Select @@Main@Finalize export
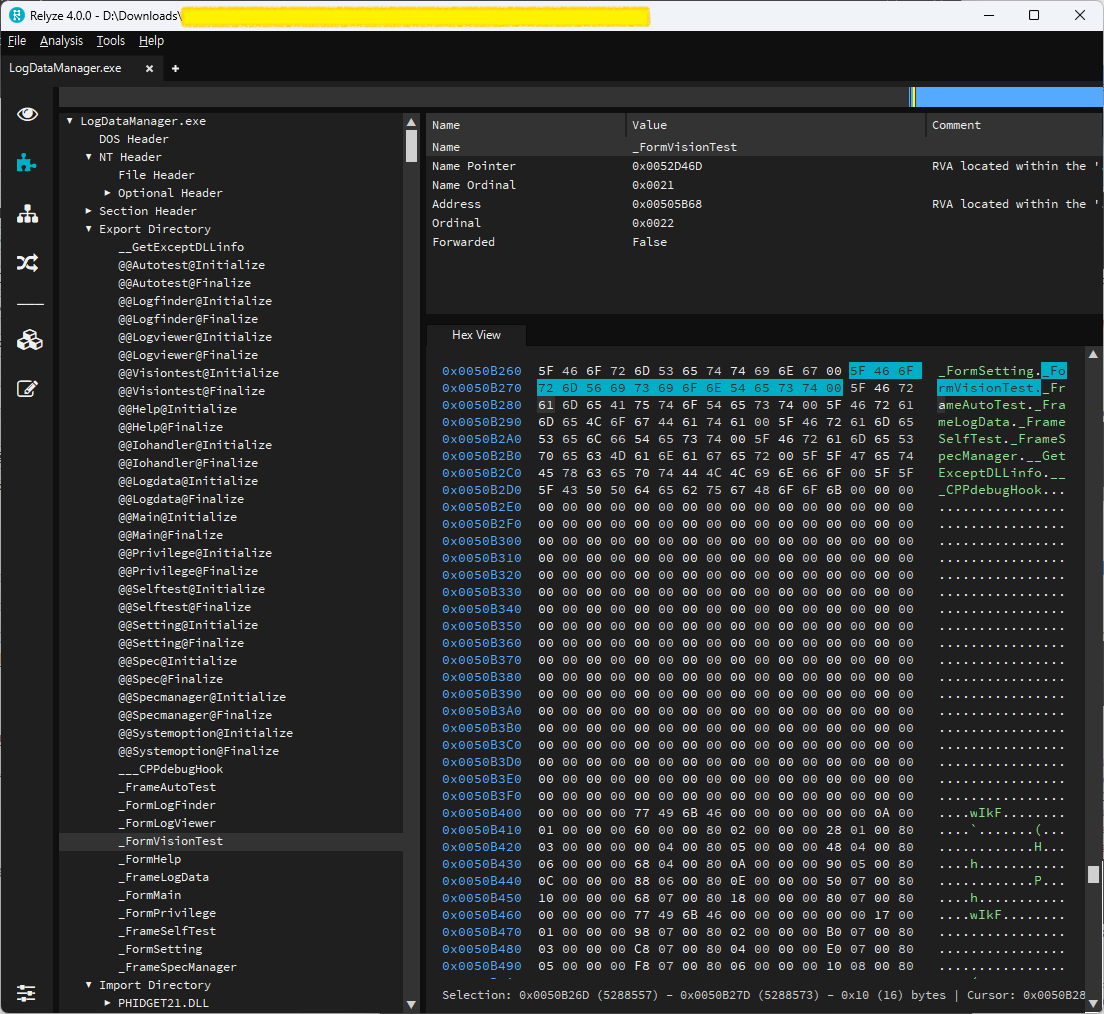 170,535
